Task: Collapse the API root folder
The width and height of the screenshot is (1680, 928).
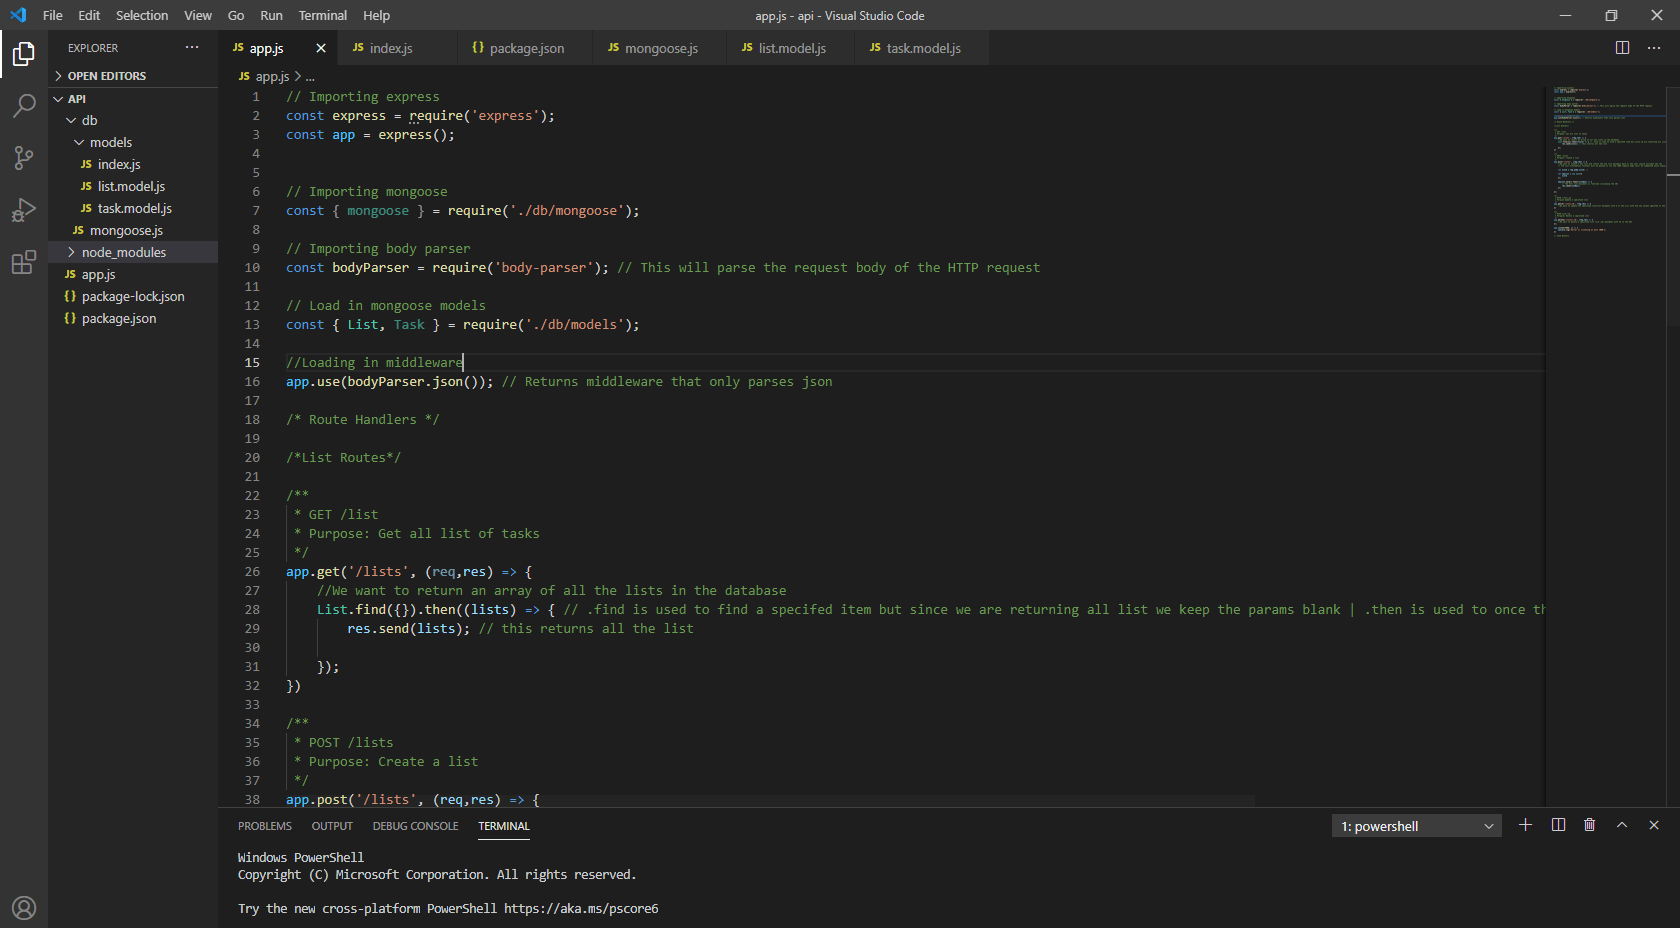Action: 133,99
